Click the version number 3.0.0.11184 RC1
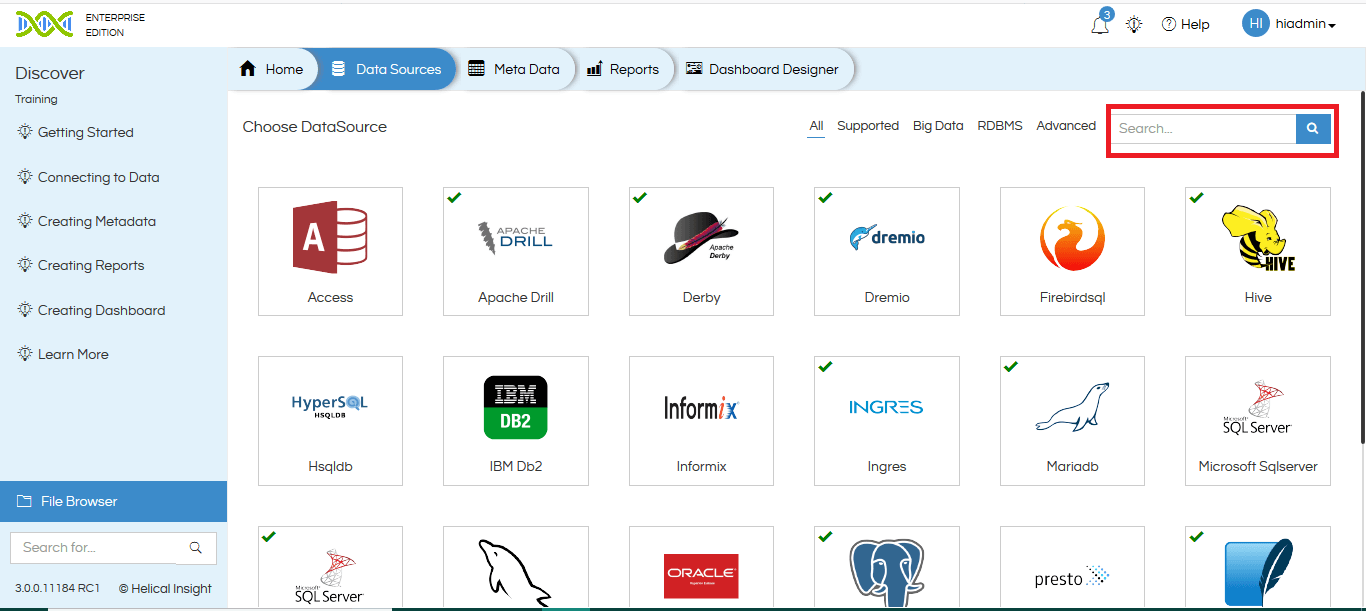Viewport: 1366px width, 614px height. click(x=57, y=588)
